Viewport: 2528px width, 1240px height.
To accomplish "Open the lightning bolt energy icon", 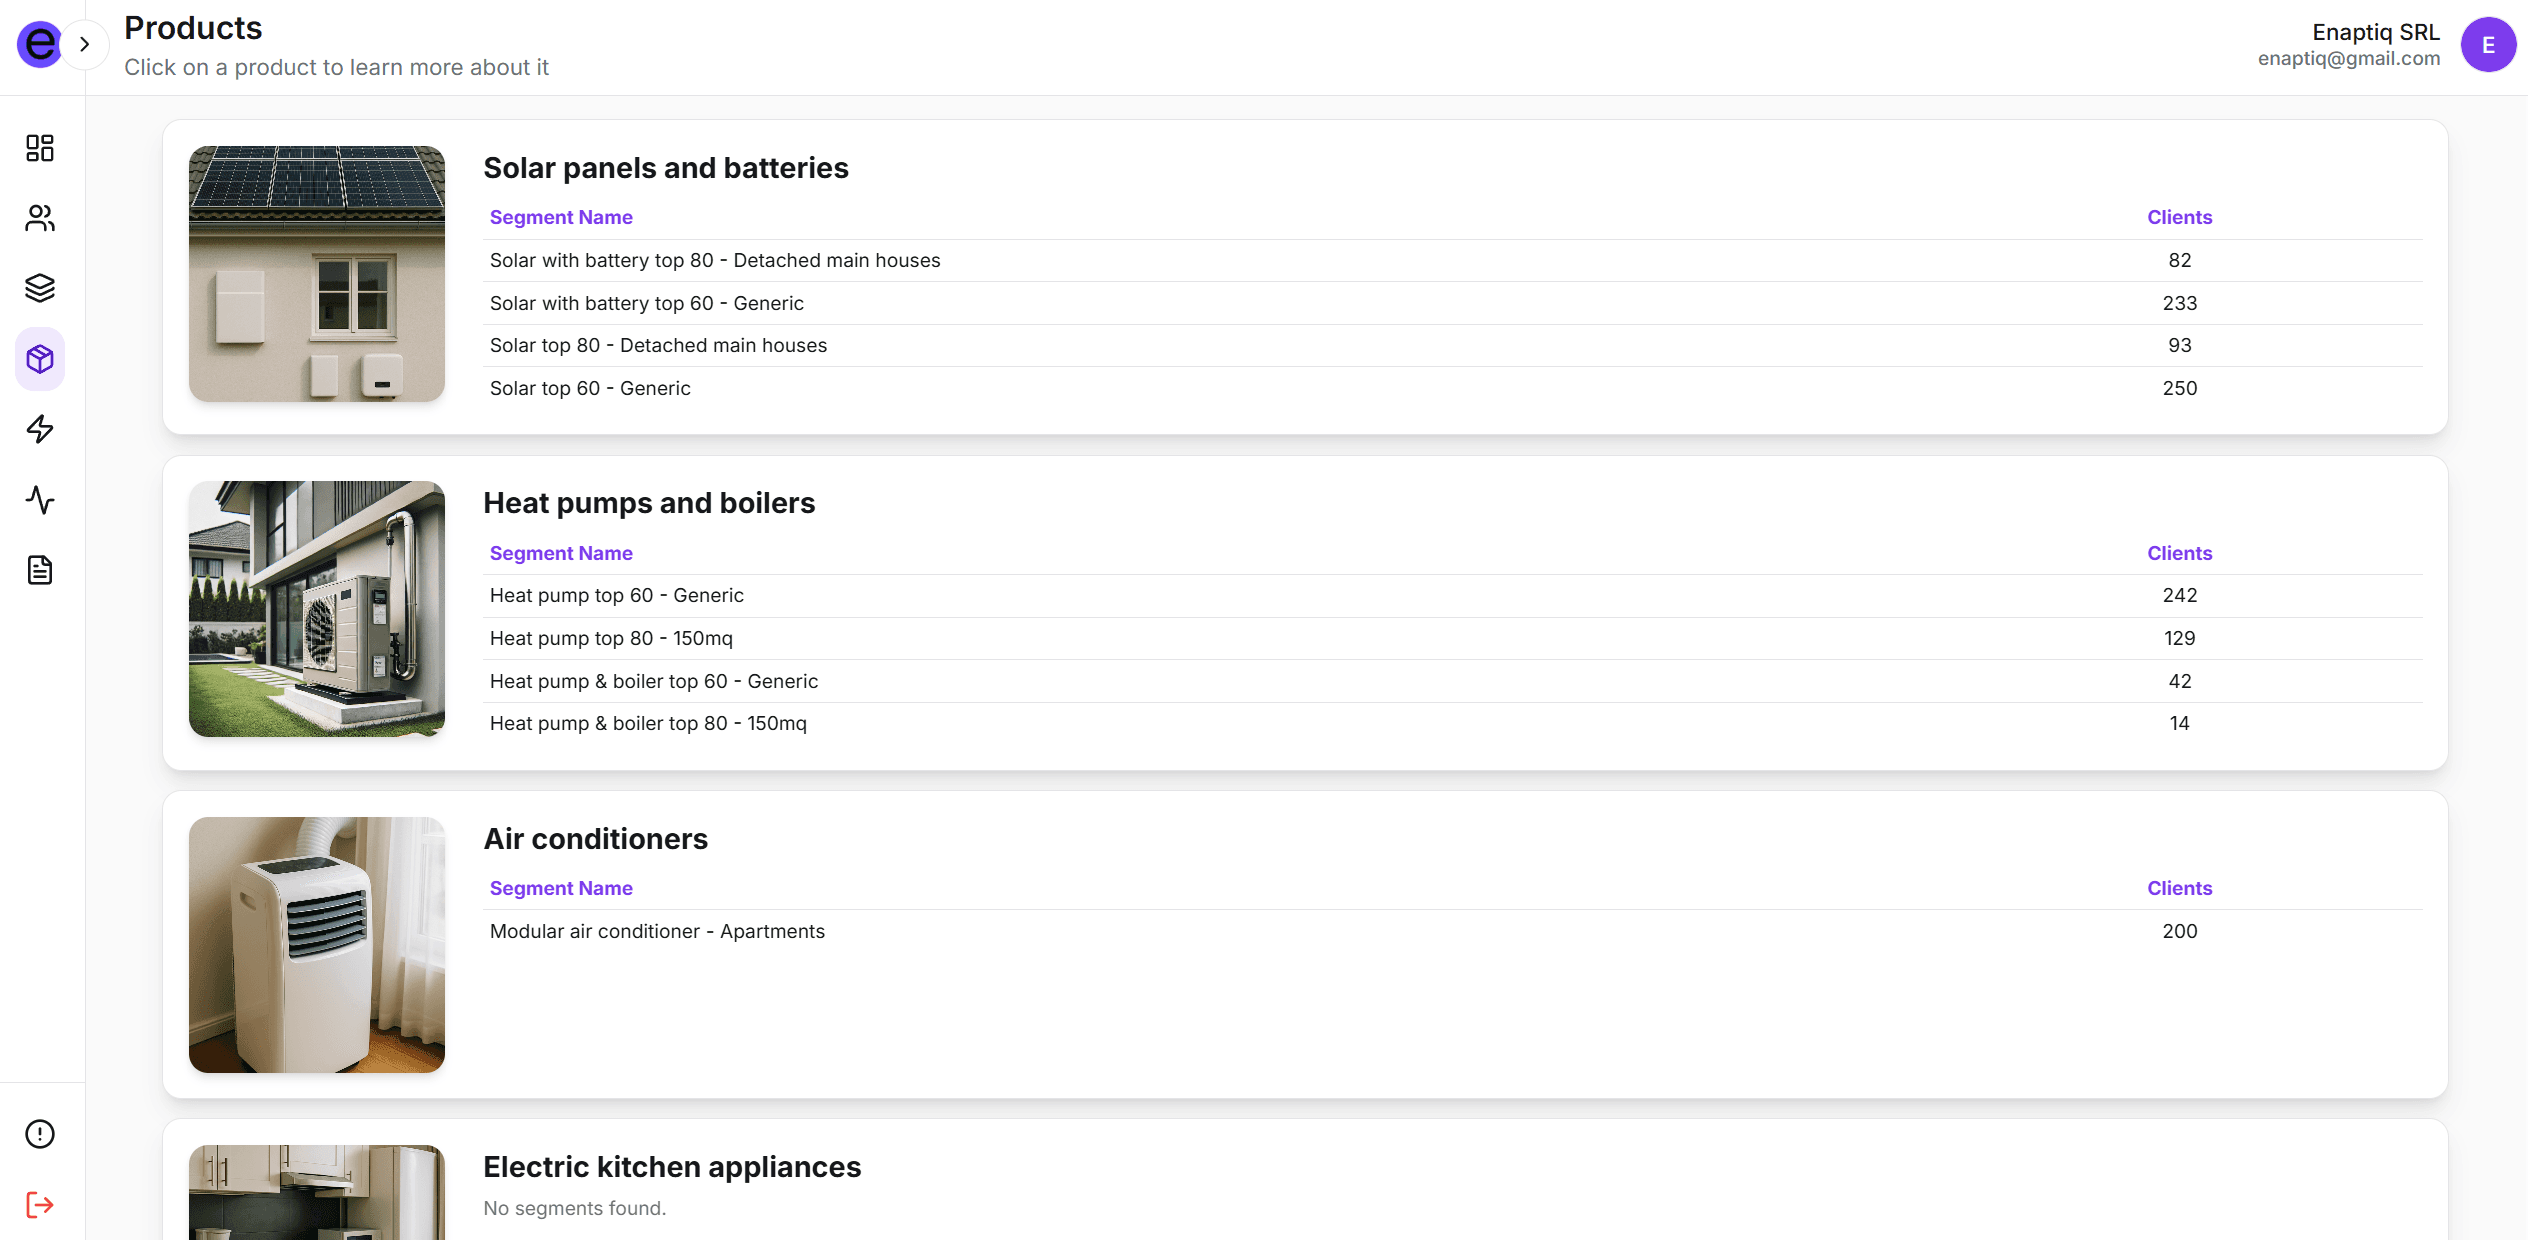I will tap(39, 430).
